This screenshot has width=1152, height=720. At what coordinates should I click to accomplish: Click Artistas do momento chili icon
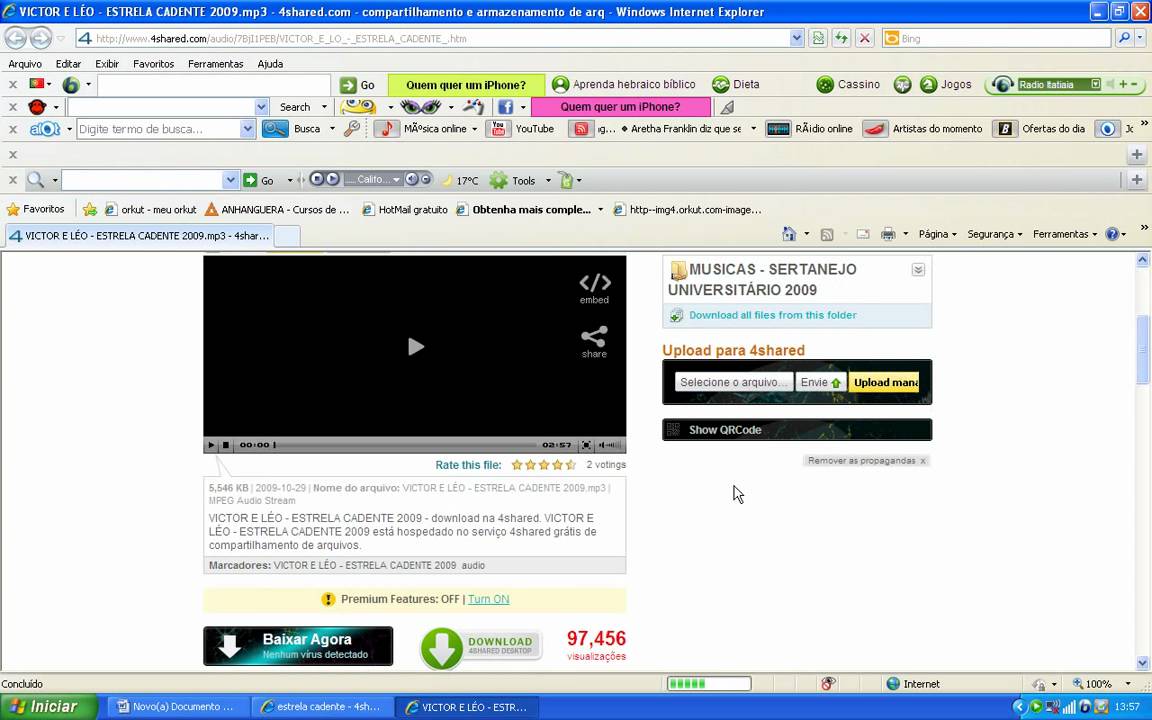tap(874, 129)
